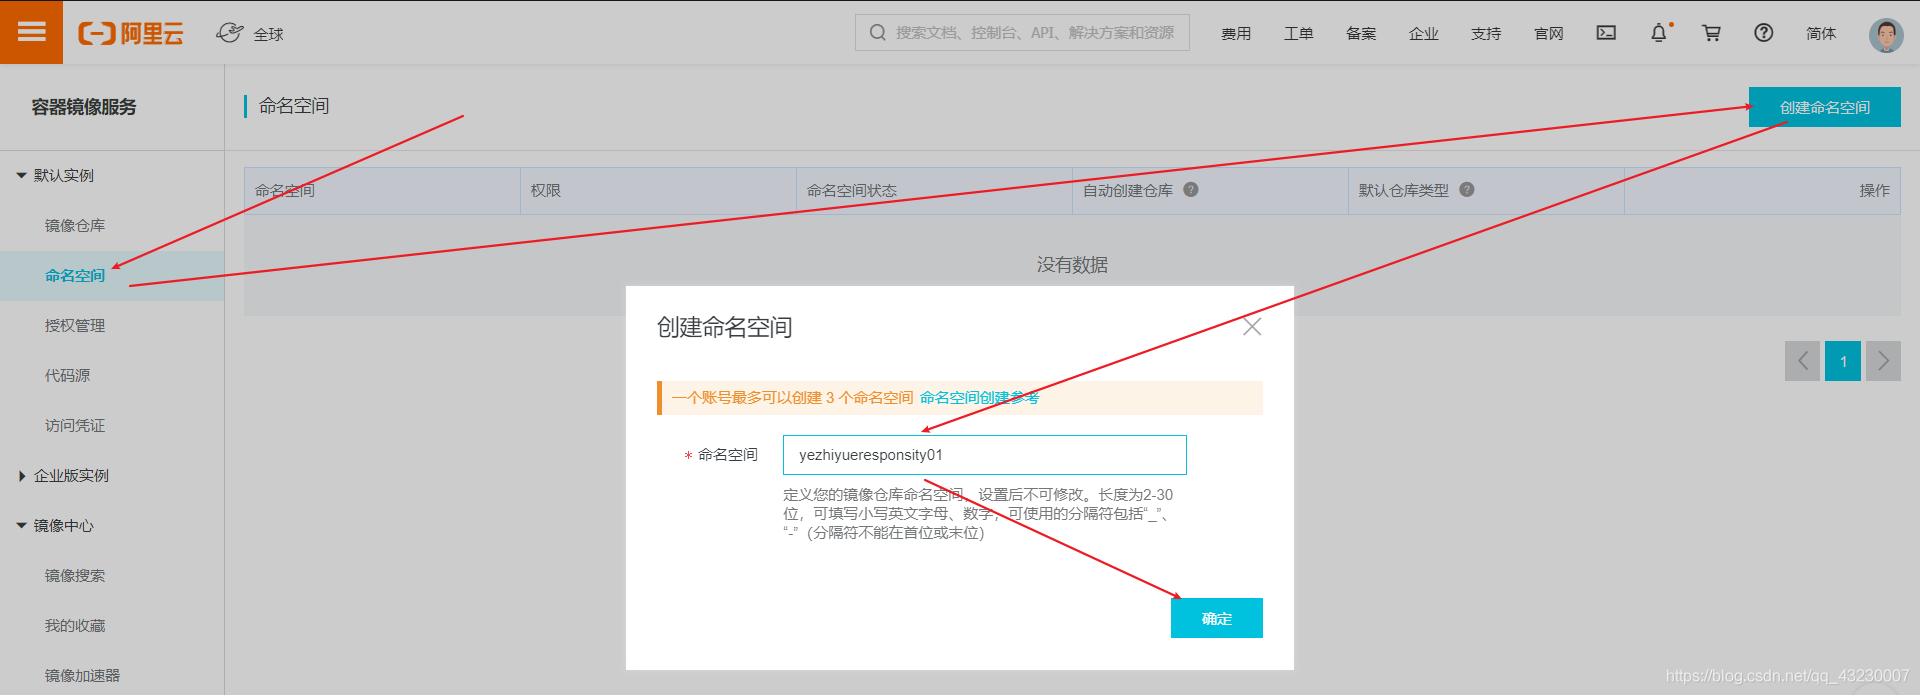This screenshot has height=695, width=1920.
Task: Open the help question mark icon
Action: click(x=1764, y=33)
